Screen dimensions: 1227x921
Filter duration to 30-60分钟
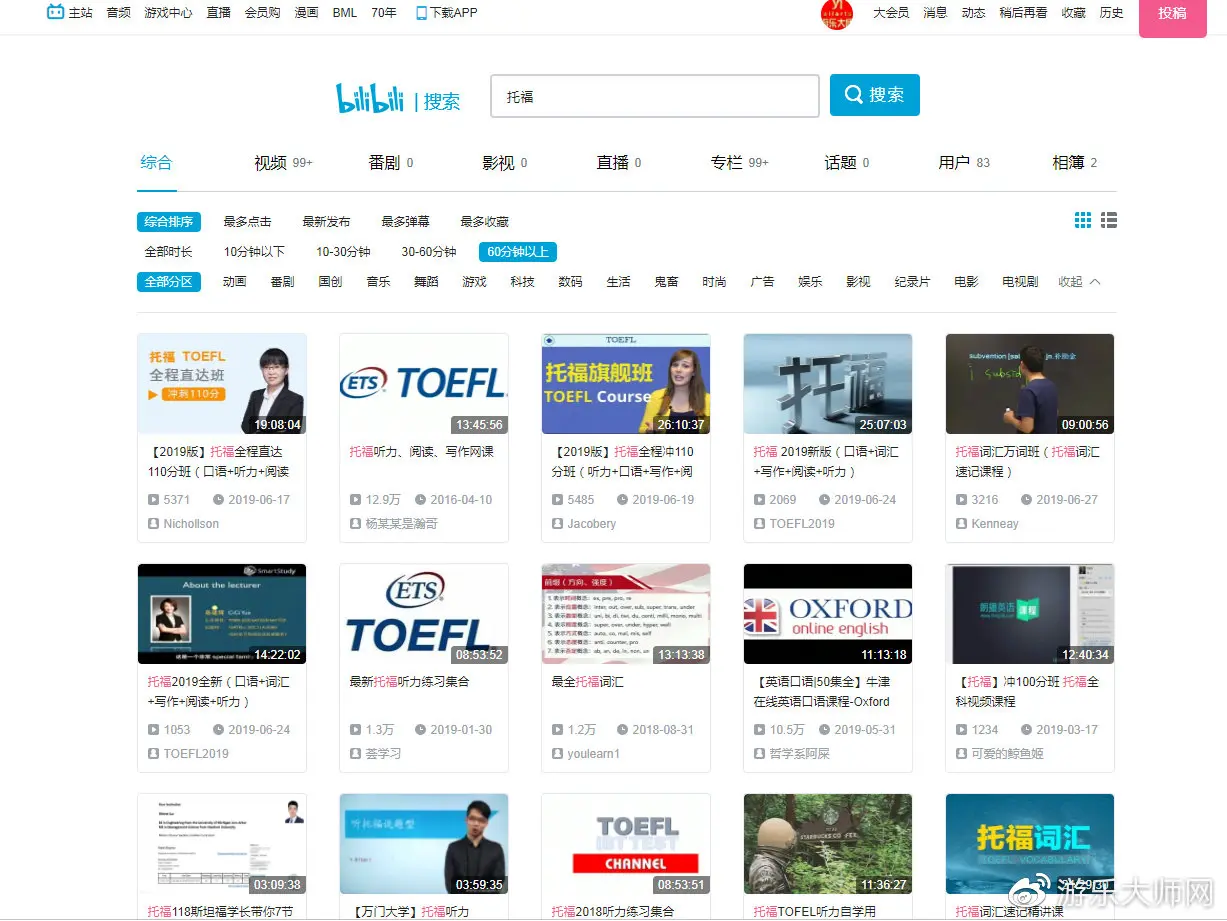(x=429, y=252)
